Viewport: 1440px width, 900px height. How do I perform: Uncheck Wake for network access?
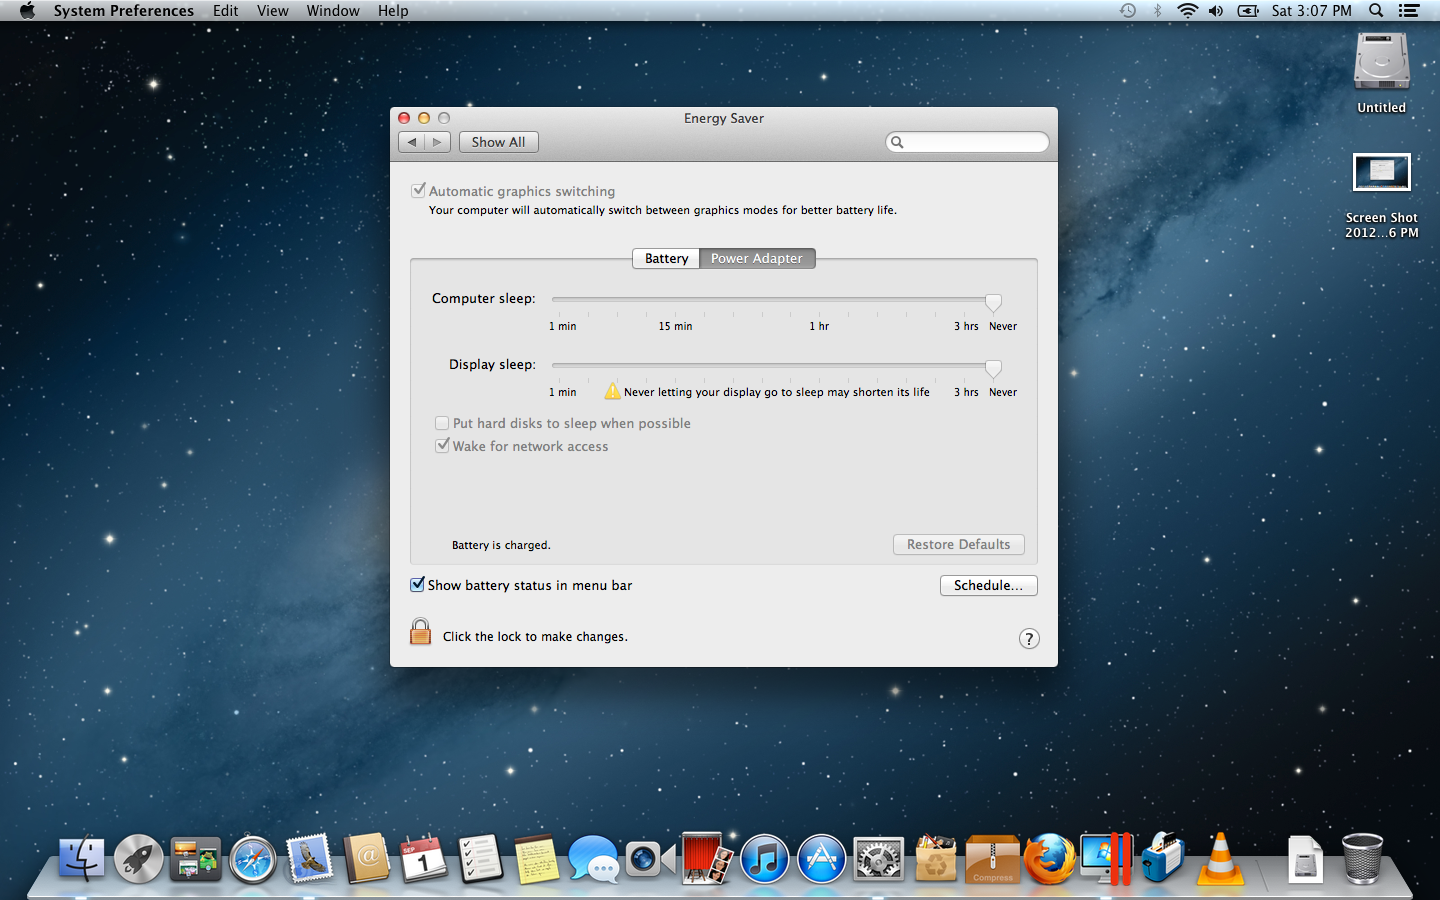(442, 446)
